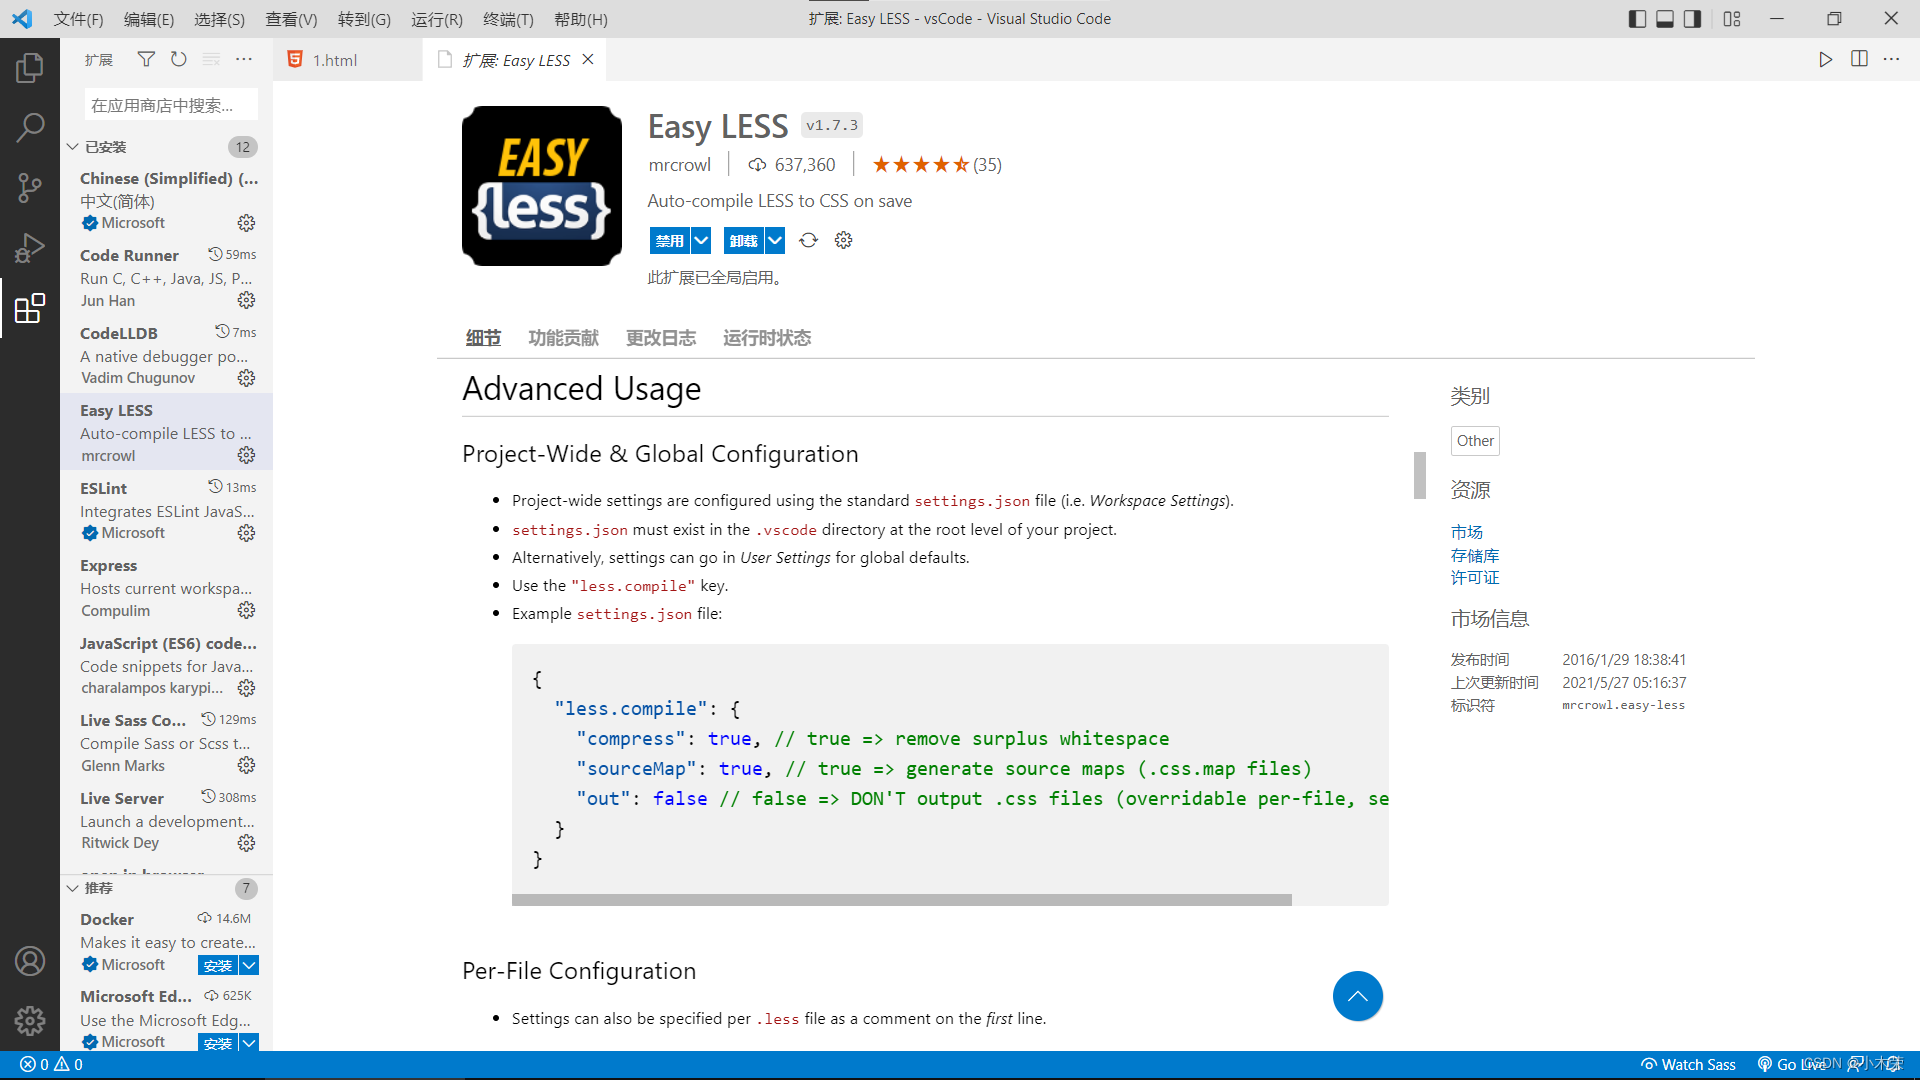
Task: Open manage gear for Express extension
Action: pos(246,610)
